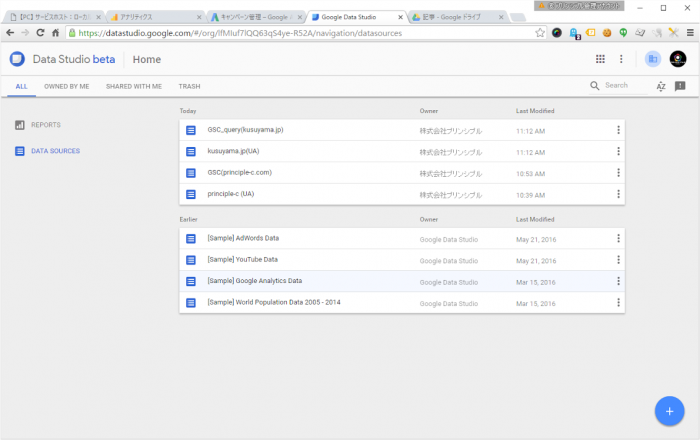700x440 pixels.
Task: Open more options for [Sample] Google Analytics Data
Action: (x=618, y=281)
